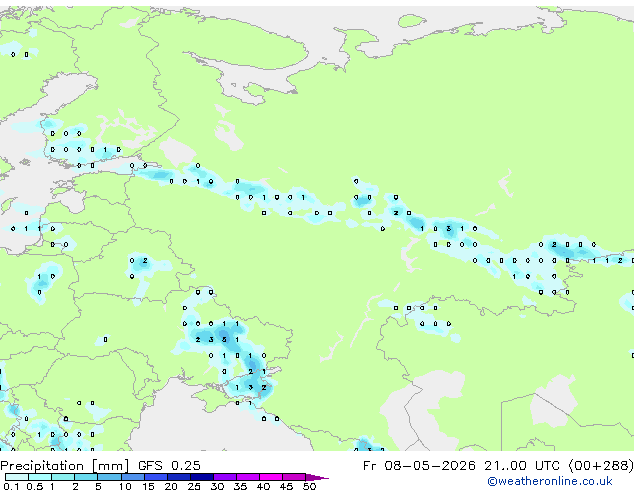Viewport: 634px width, 490px height.
Task: Click the 15–20 mm blue legend swatch
Action: [155, 477]
